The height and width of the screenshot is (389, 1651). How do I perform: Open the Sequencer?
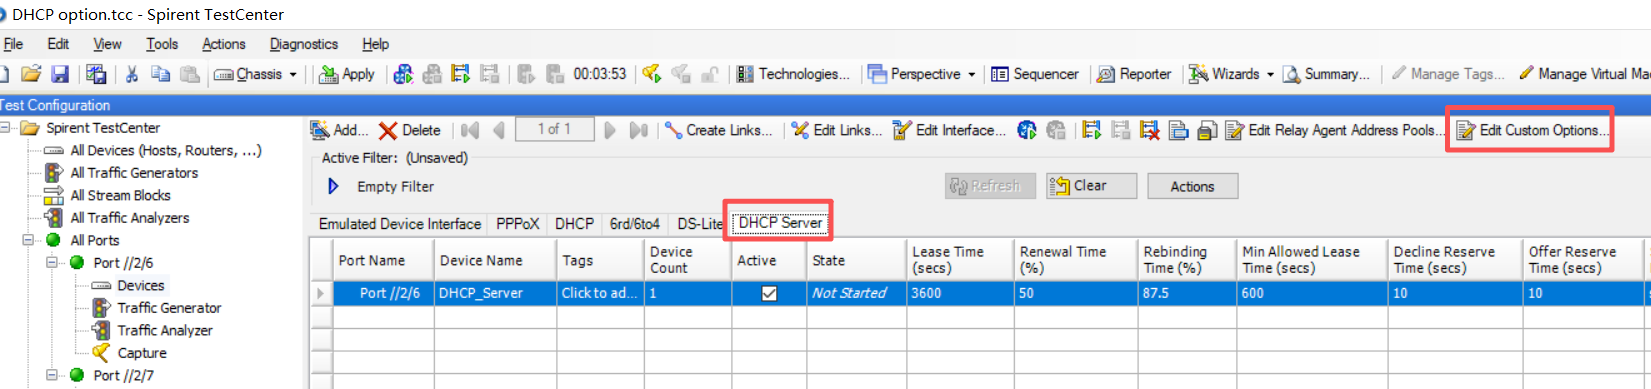click(x=1035, y=74)
